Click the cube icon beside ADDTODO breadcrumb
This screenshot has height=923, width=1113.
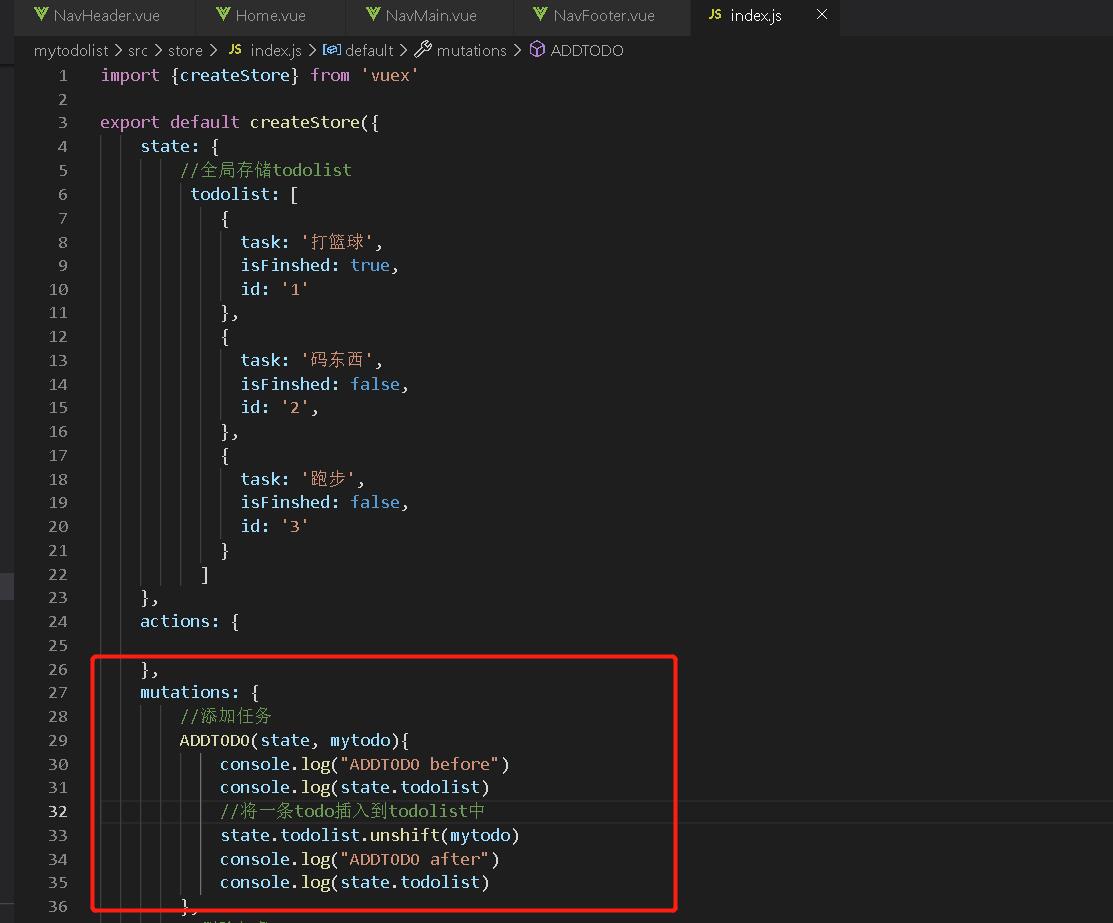click(x=537, y=50)
